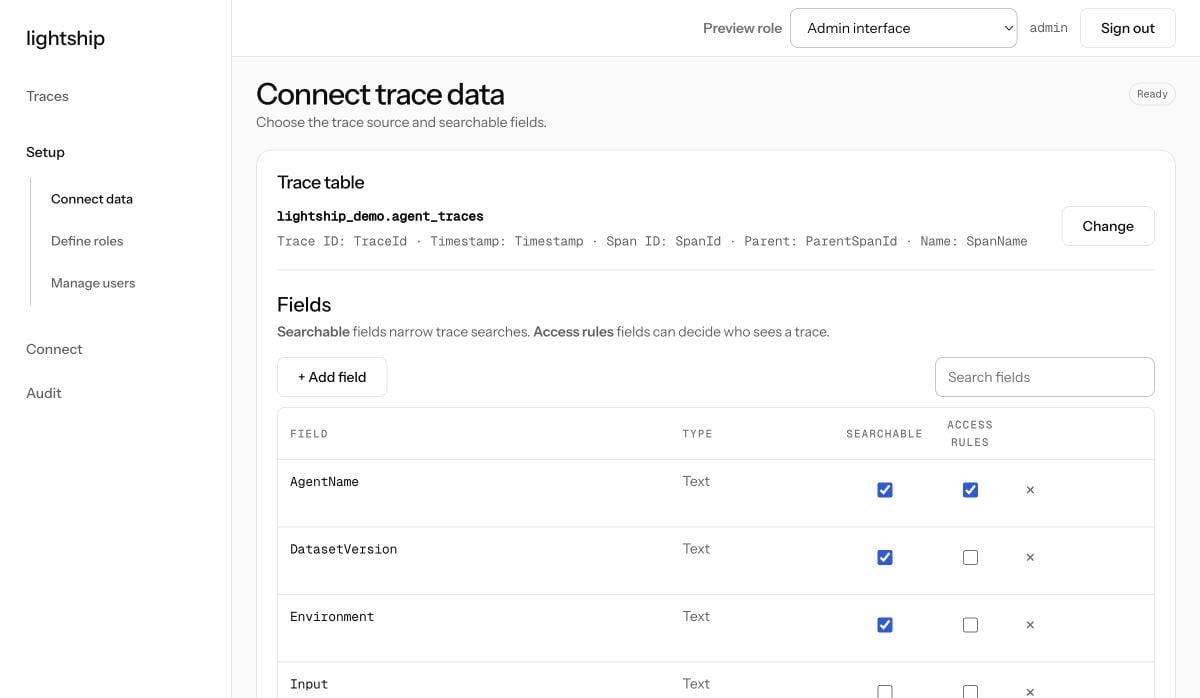Click the Fields section heading
This screenshot has width=1200, height=698.
(304, 304)
